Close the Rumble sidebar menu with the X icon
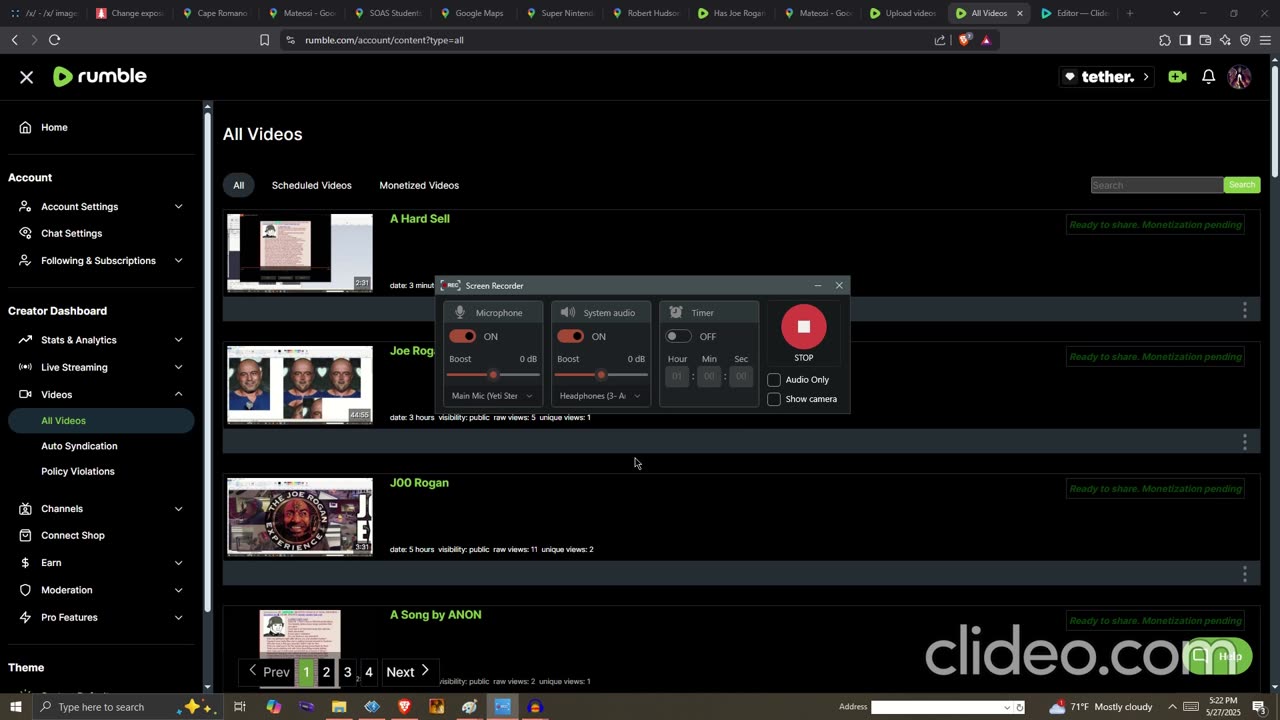1280x720 pixels. click(x=27, y=77)
